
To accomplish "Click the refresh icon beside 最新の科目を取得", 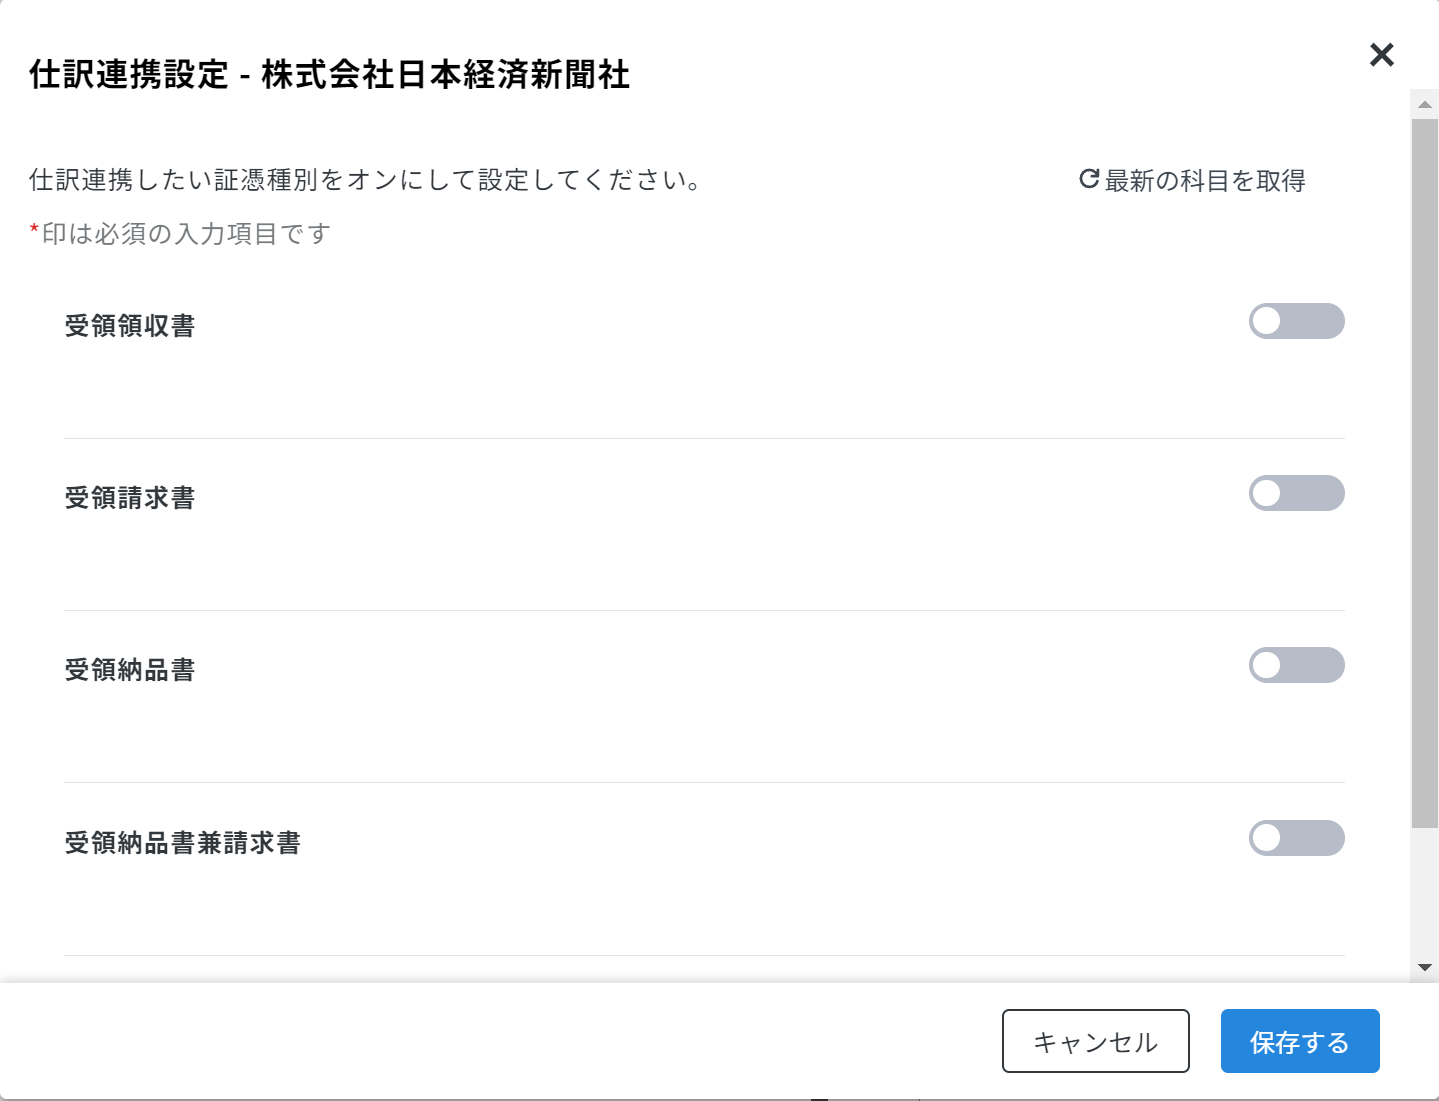I will [x=1089, y=179].
